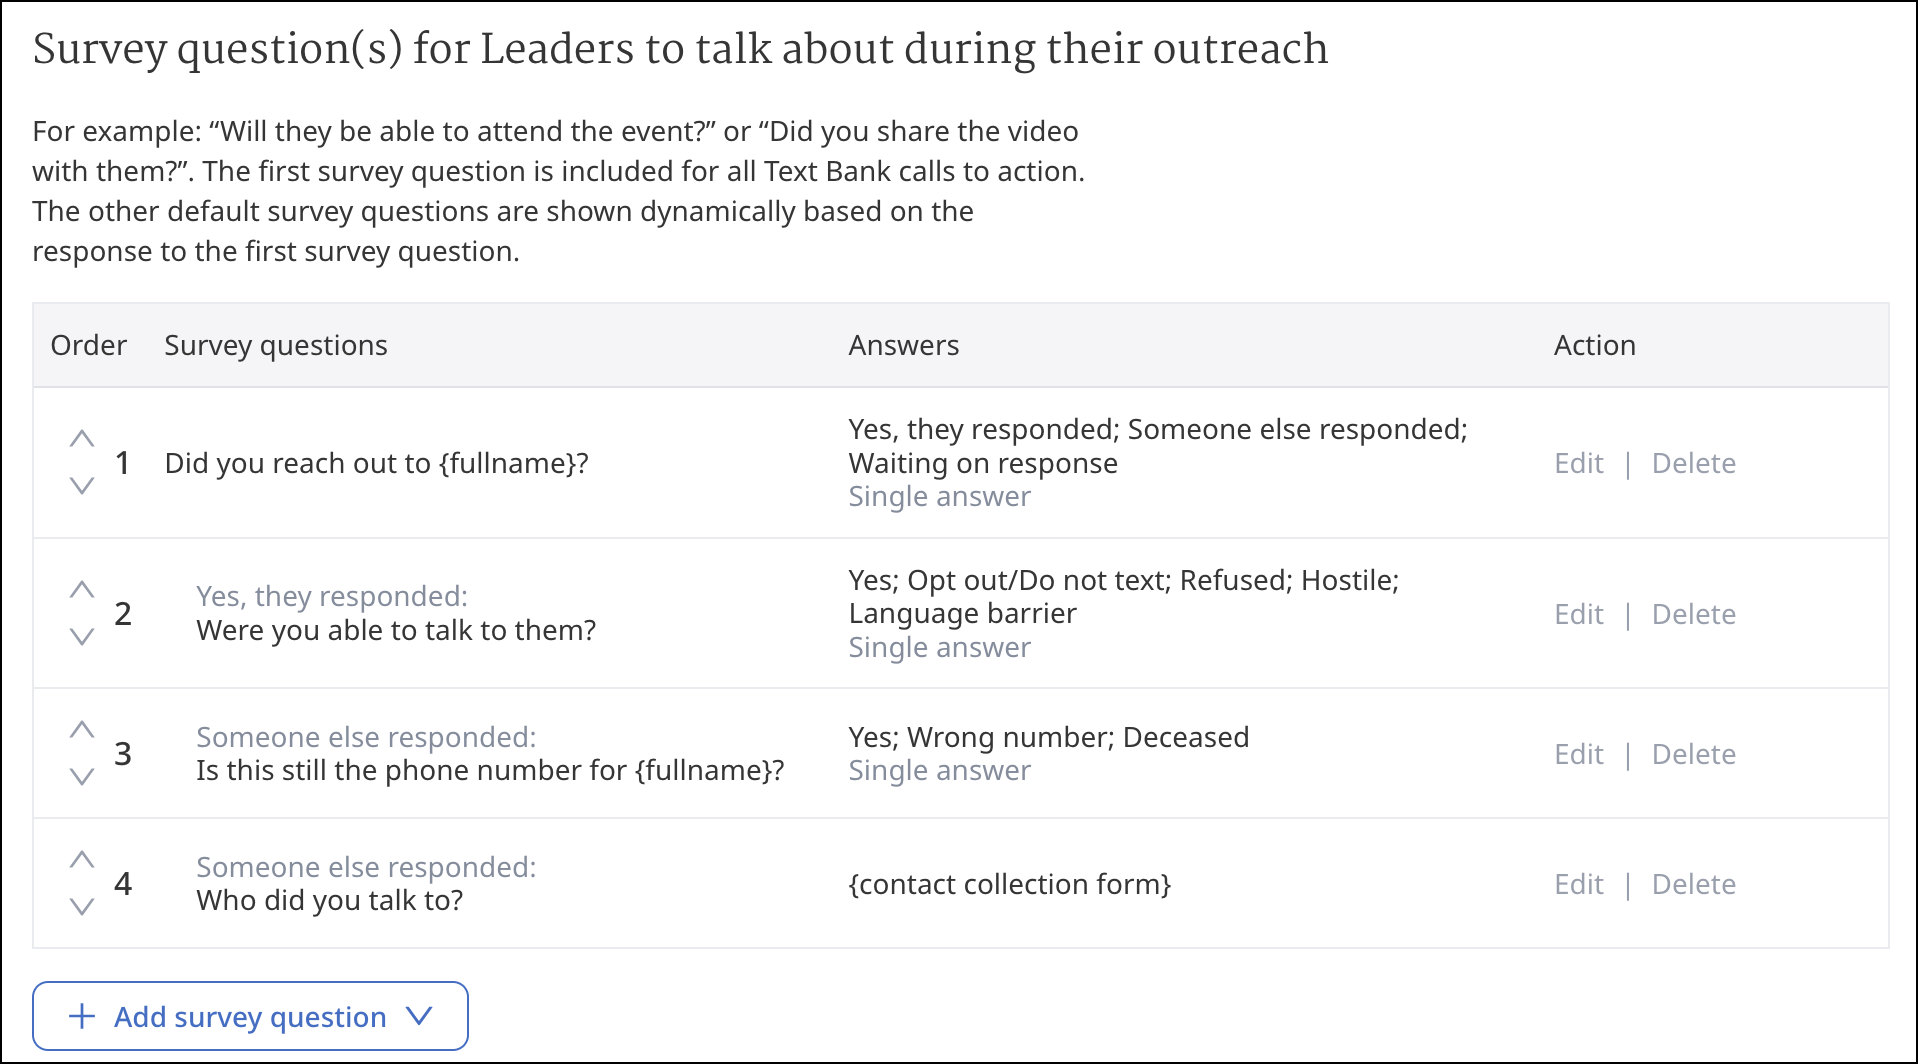
Task: Move question 2 up with the arrow
Action: point(82,590)
